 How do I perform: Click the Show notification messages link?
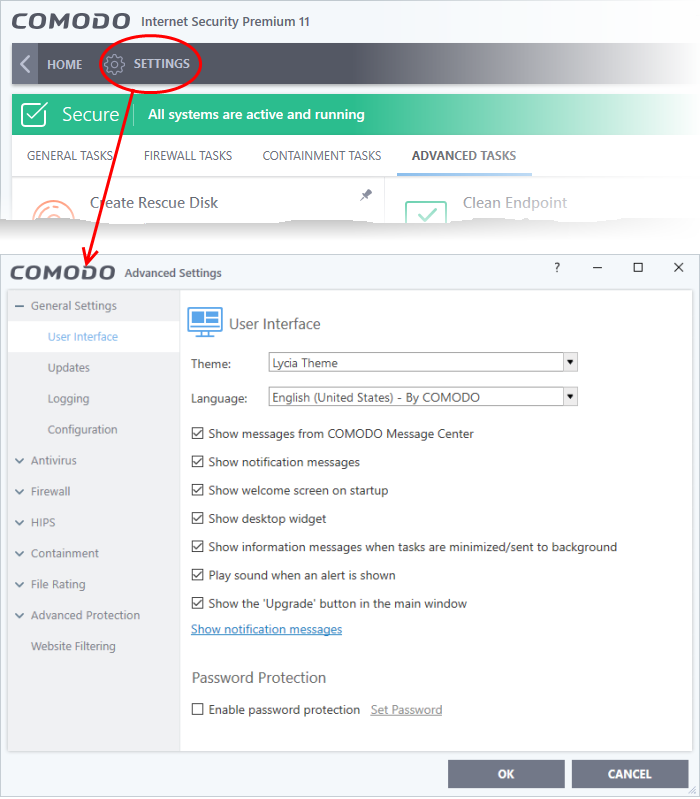tap(266, 629)
